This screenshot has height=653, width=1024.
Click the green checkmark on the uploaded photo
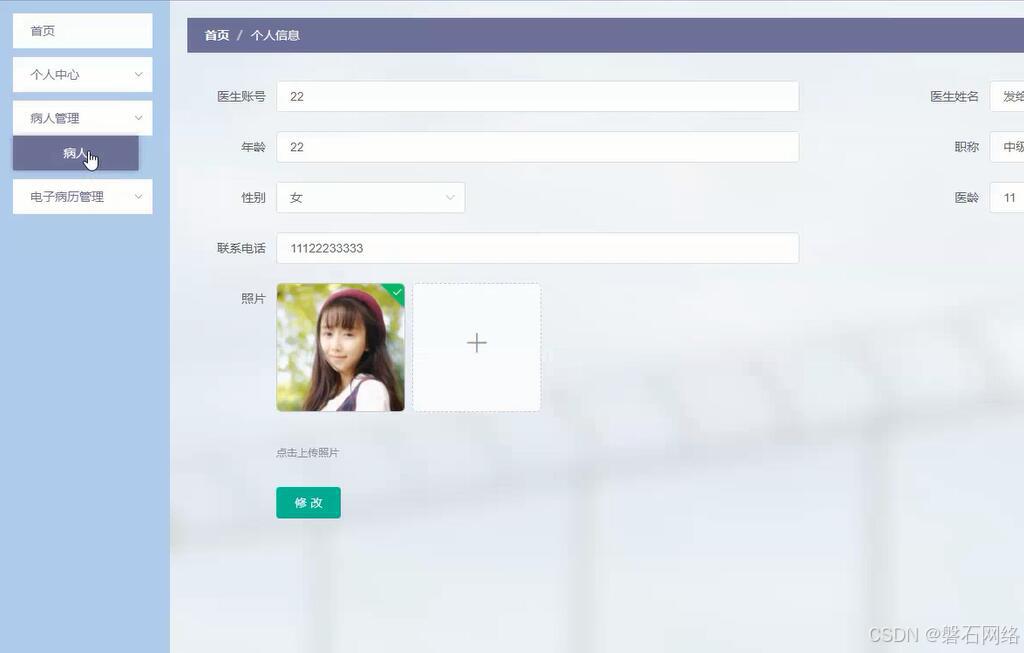pos(396,293)
